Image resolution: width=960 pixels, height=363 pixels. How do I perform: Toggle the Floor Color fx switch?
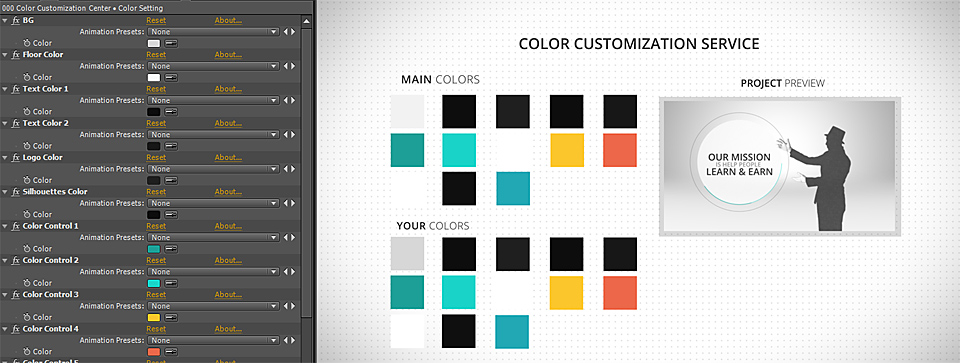[x=15, y=55]
